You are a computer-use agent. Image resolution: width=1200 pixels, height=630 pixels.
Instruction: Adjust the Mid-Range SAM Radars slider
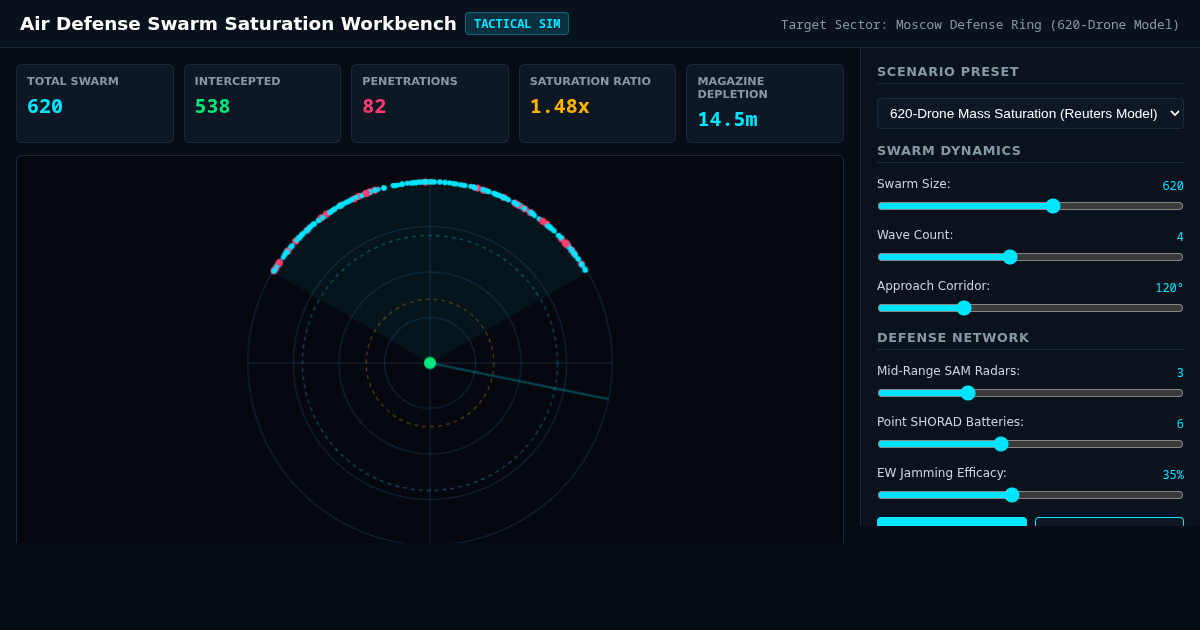click(x=1030, y=393)
